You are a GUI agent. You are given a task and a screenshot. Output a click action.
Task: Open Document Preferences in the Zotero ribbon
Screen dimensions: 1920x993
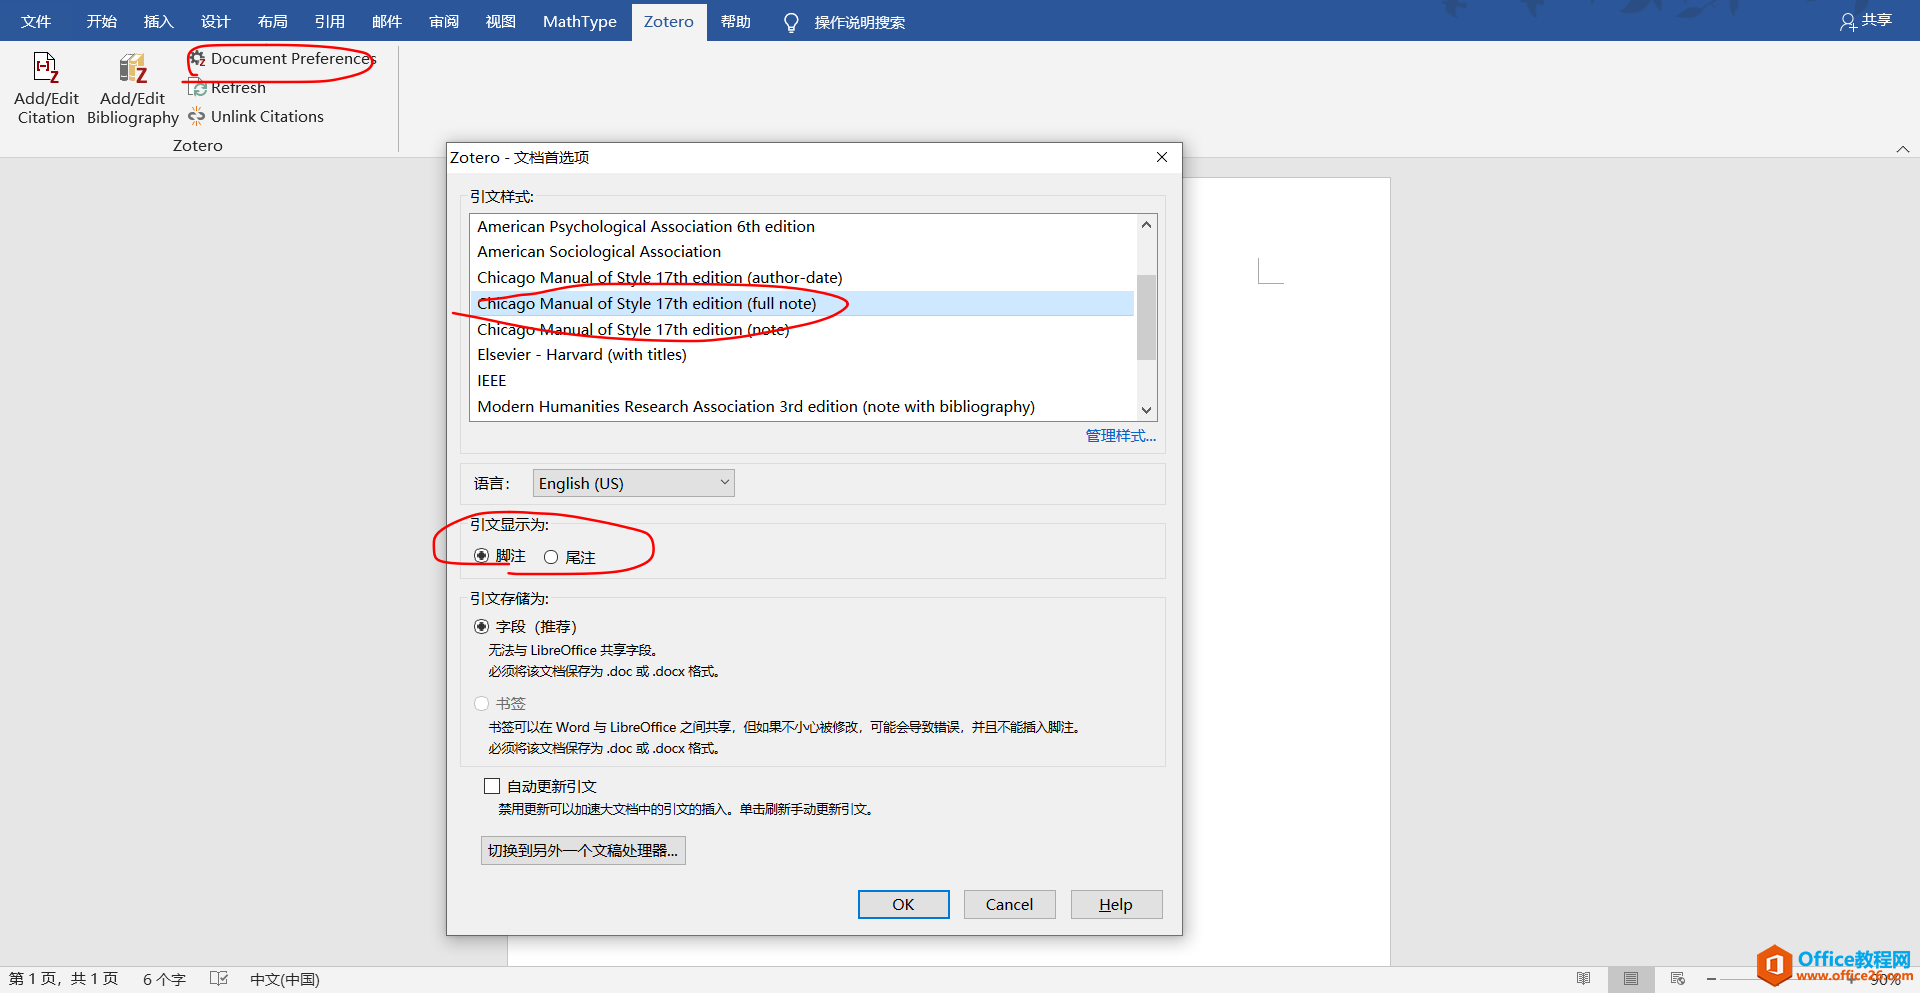282,59
